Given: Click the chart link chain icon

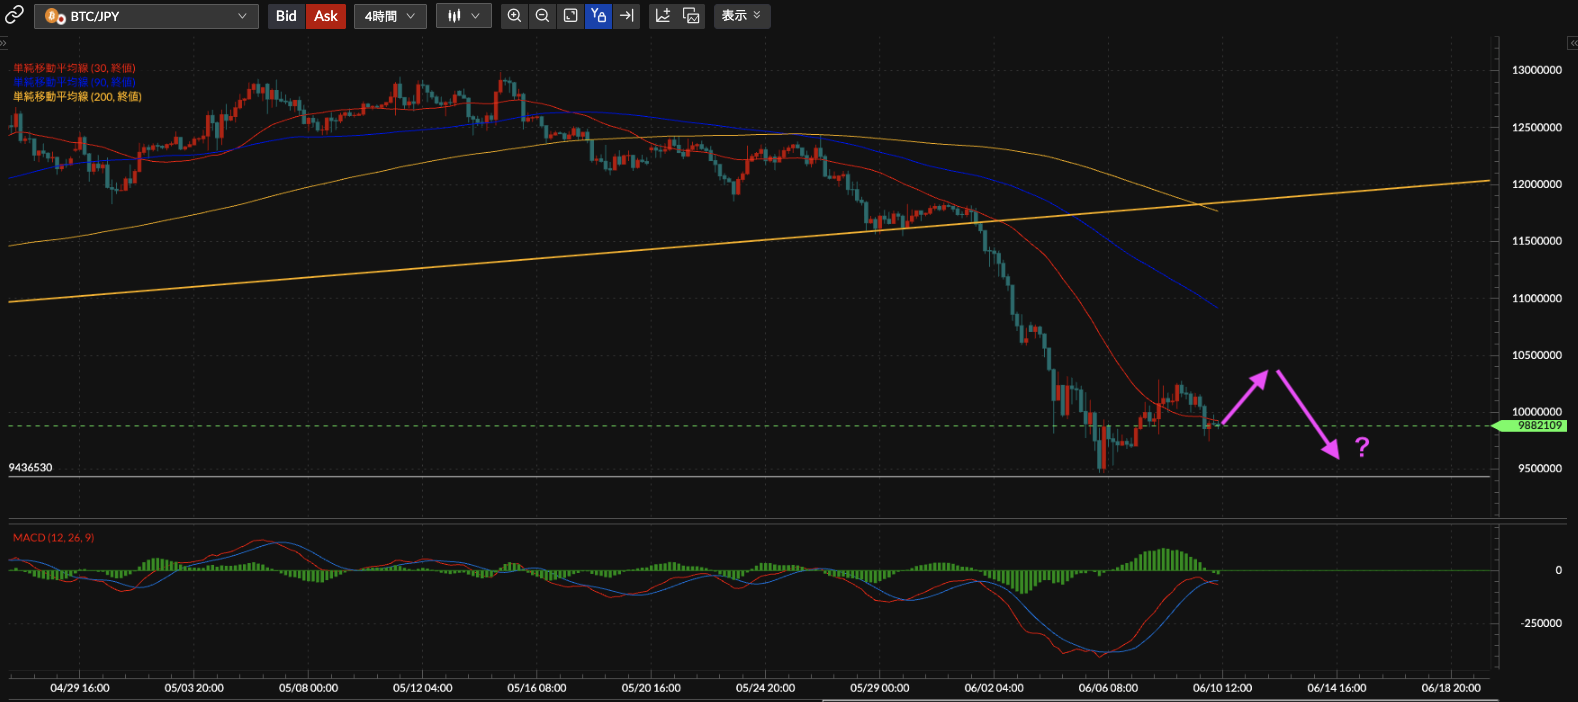Looking at the screenshot, I should pyautogui.click(x=14, y=15).
